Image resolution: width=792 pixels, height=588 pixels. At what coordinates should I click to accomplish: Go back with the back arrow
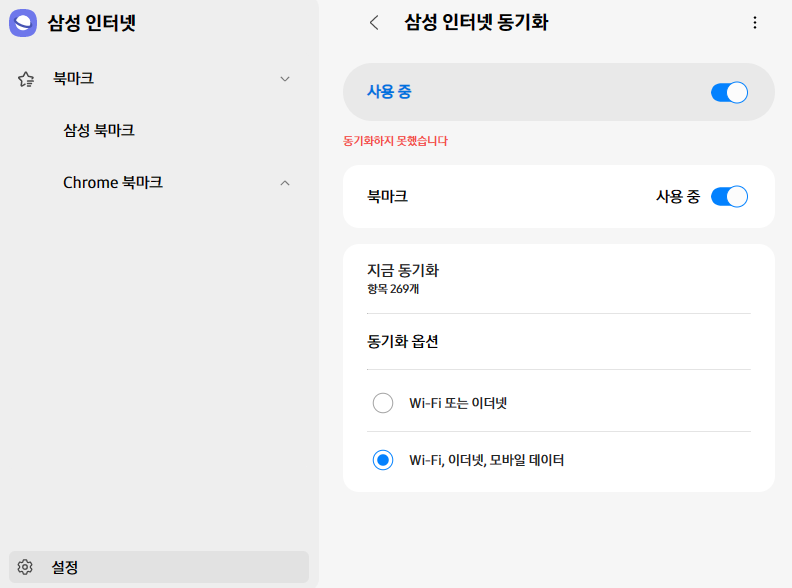click(x=374, y=23)
